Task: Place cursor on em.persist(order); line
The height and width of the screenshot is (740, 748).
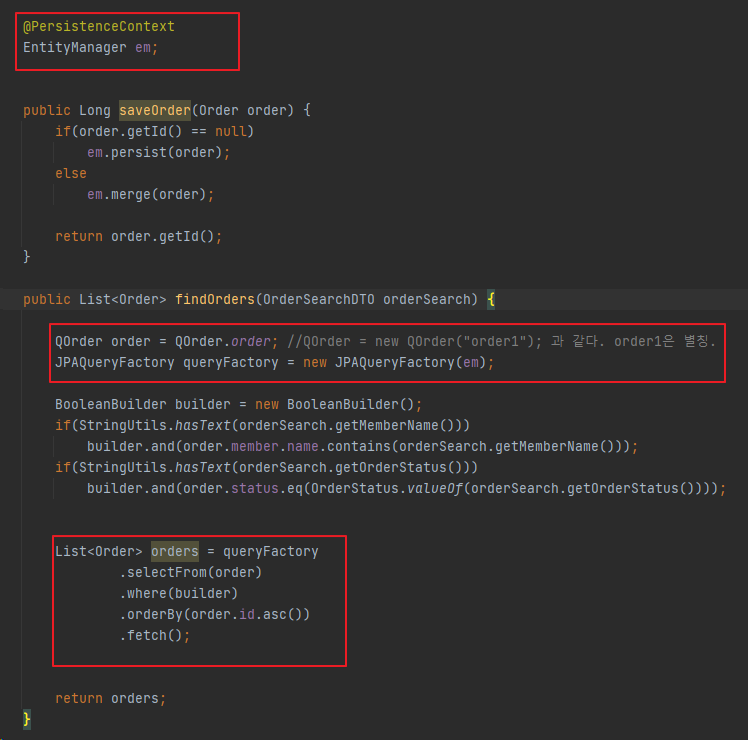Action: point(158,153)
